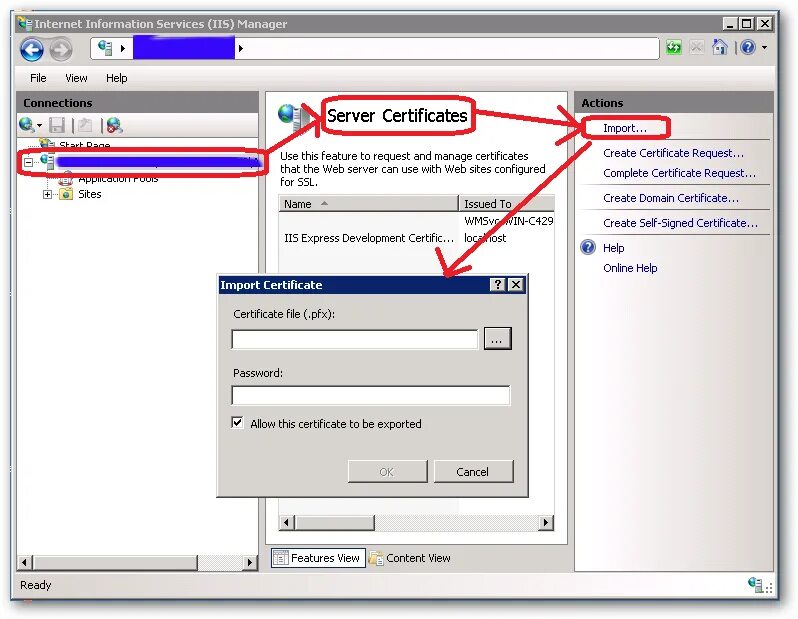Screen dimensions: 798x619
Task: Click Complete Certificate Request... action
Action: pyautogui.click(x=679, y=173)
